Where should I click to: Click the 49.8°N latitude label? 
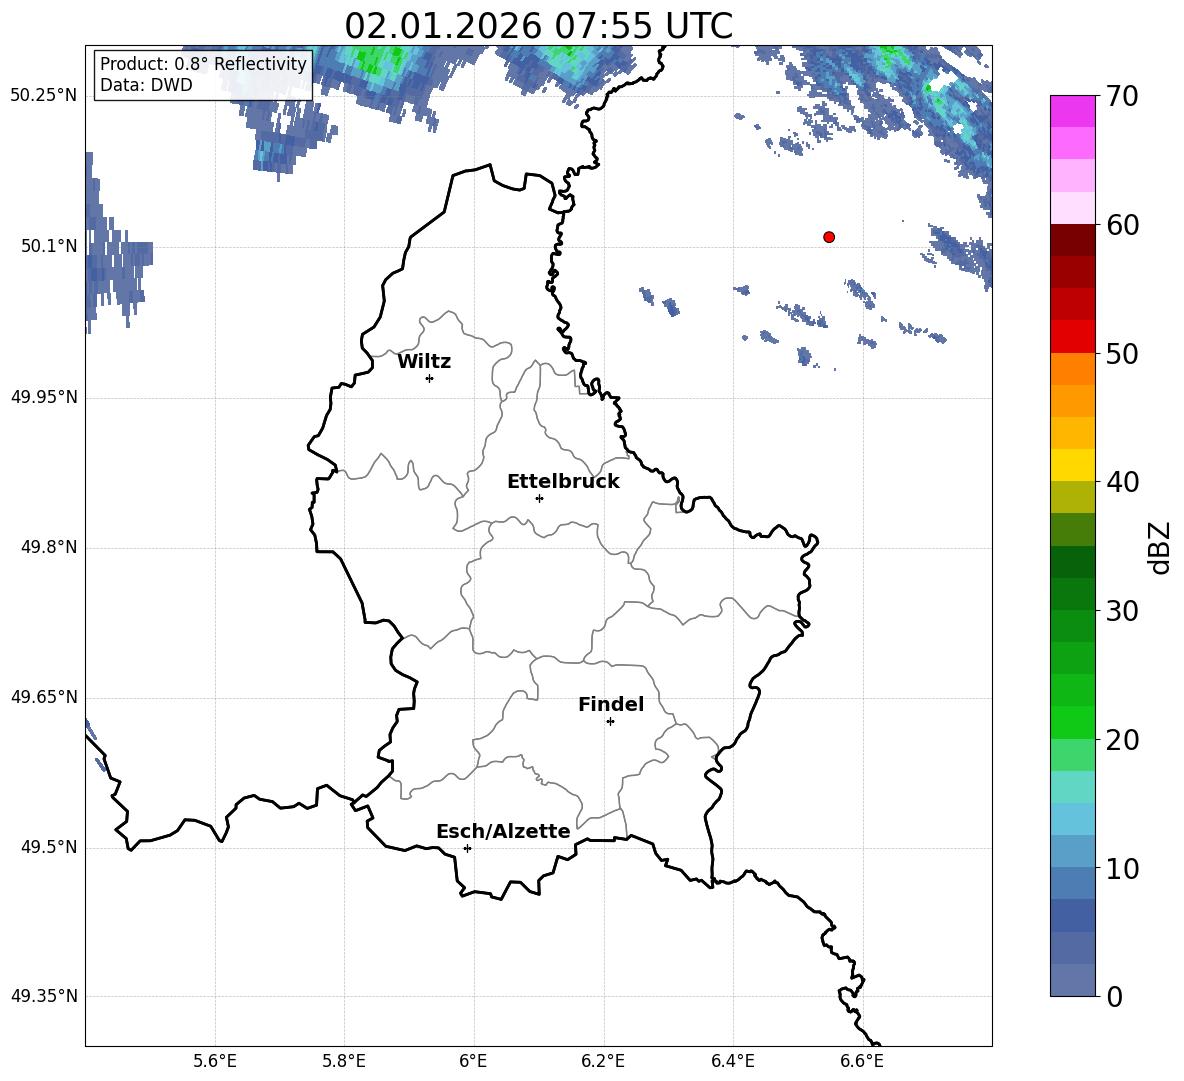click(x=49, y=547)
